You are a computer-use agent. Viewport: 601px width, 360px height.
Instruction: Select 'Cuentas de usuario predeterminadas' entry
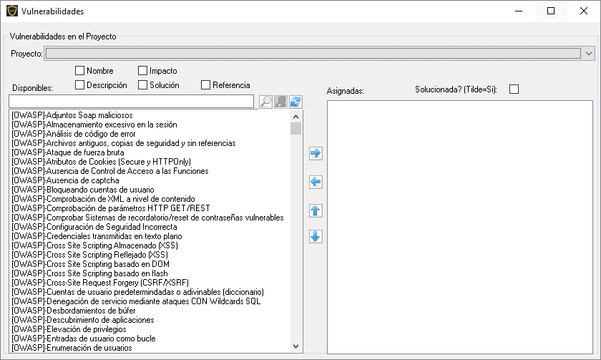point(138,292)
